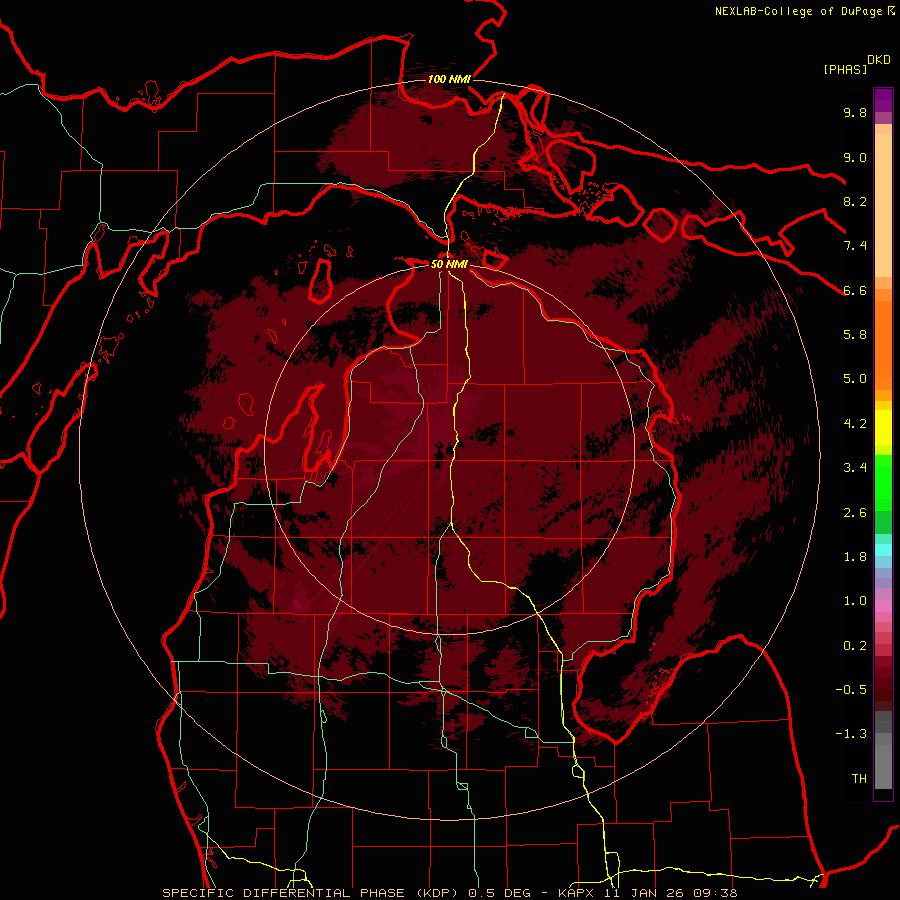This screenshot has width=900, height=900.
Task: Click the orange segment of the color bar
Action: click(883, 344)
